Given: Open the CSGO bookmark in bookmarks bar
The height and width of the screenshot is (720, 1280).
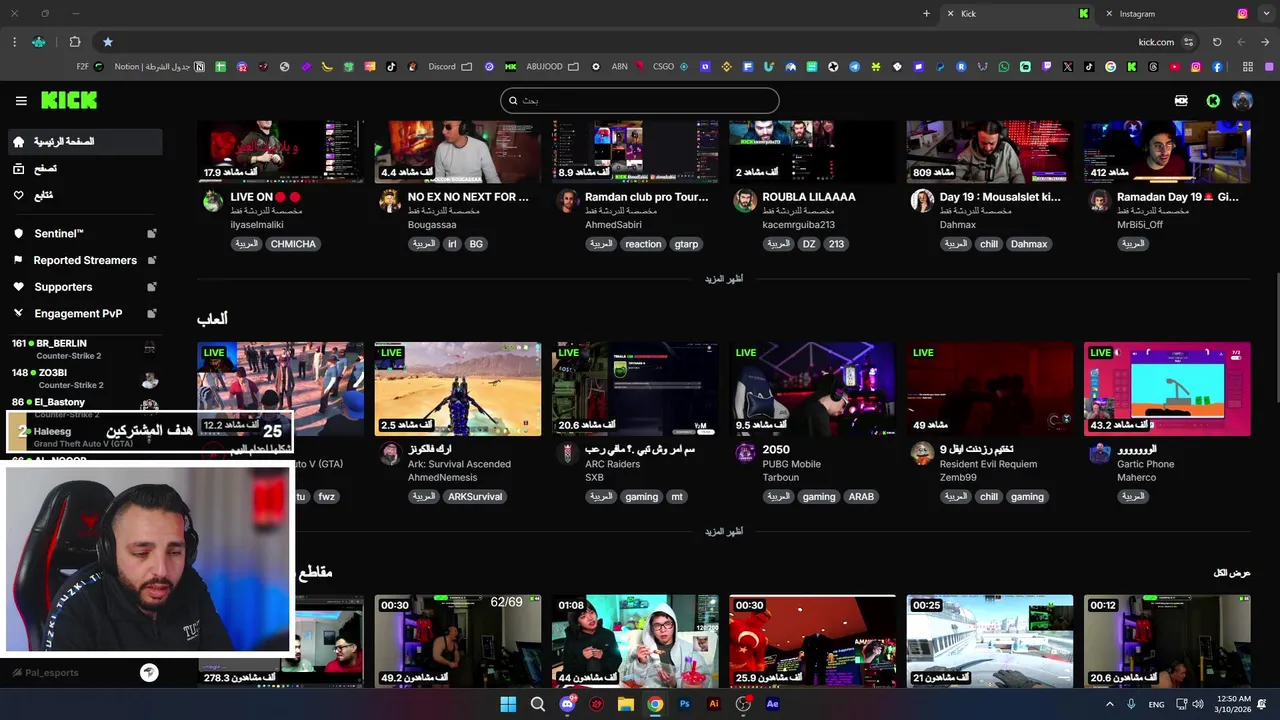Looking at the screenshot, I should [670, 67].
